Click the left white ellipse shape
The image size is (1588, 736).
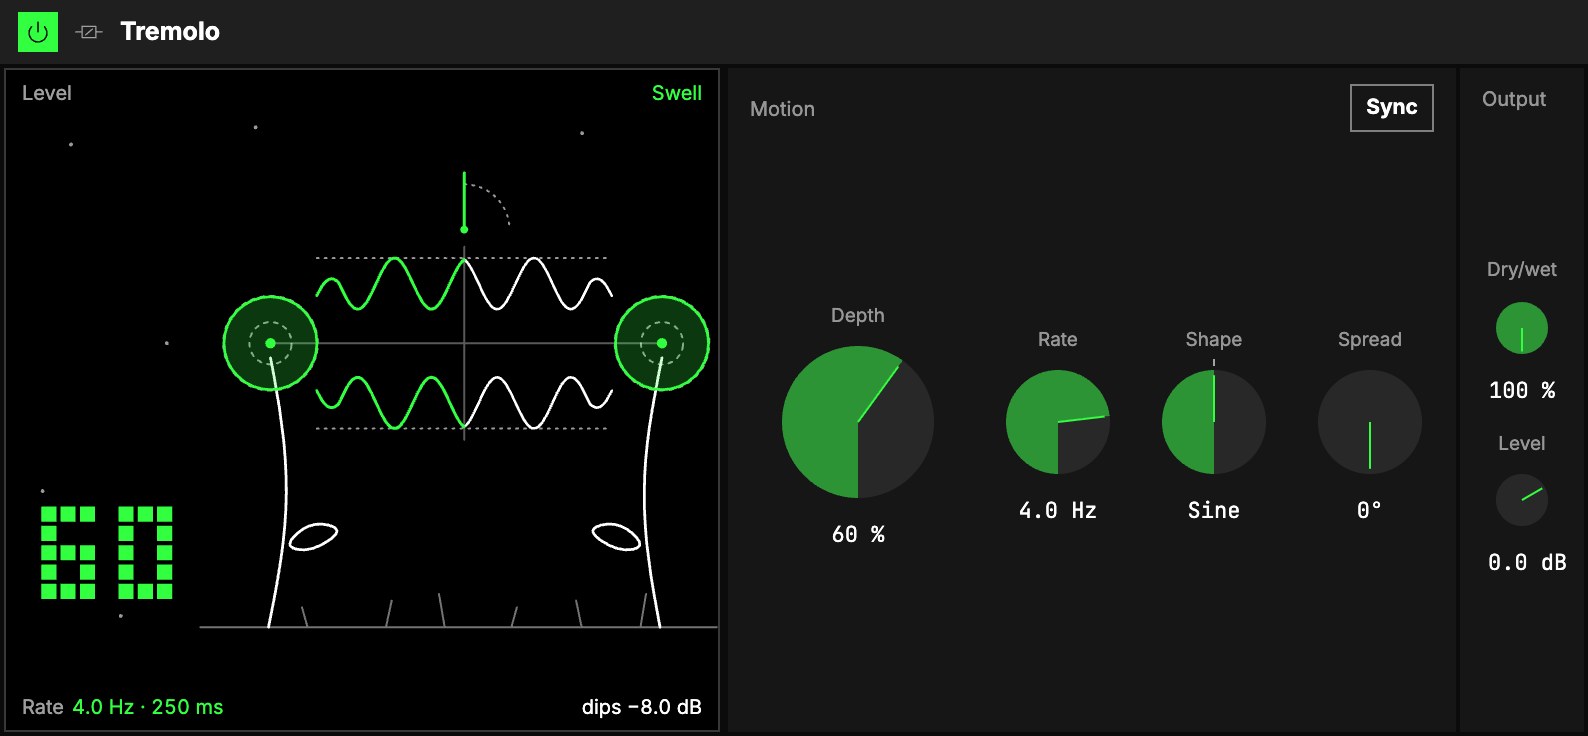[x=313, y=537]
